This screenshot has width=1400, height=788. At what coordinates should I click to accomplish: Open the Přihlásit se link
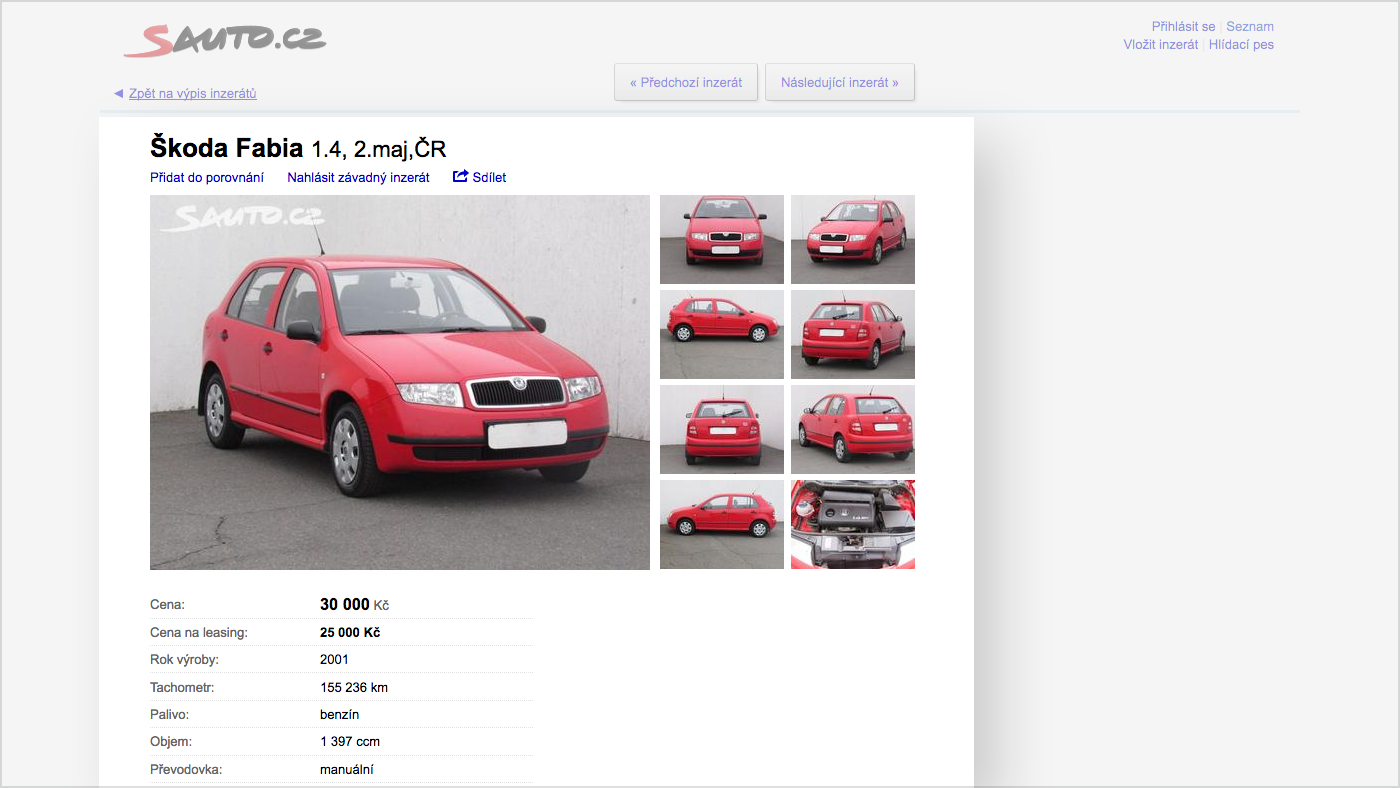1183,27
